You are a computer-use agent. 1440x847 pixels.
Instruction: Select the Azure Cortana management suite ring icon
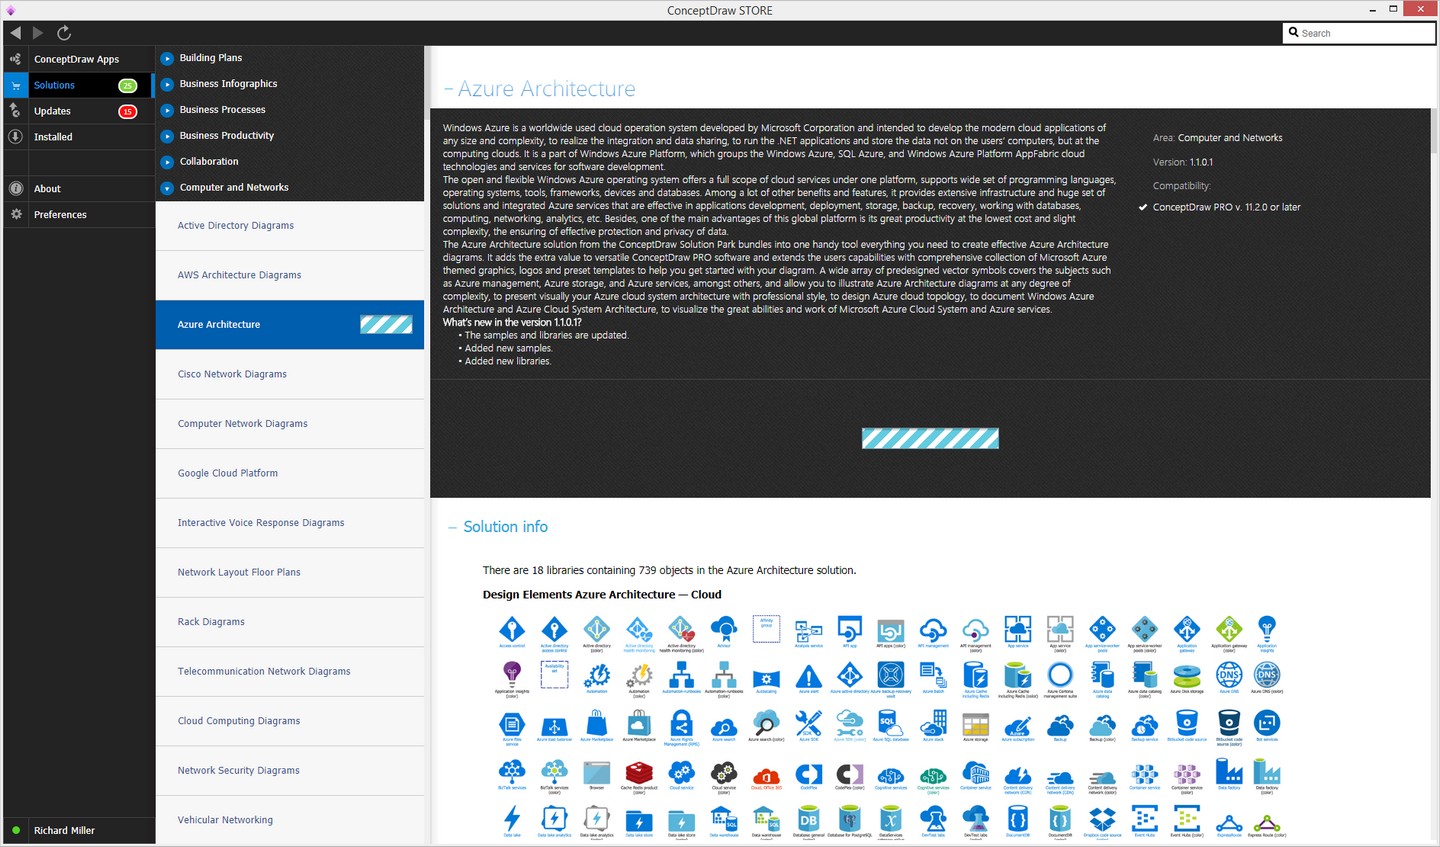(1060, 675)
